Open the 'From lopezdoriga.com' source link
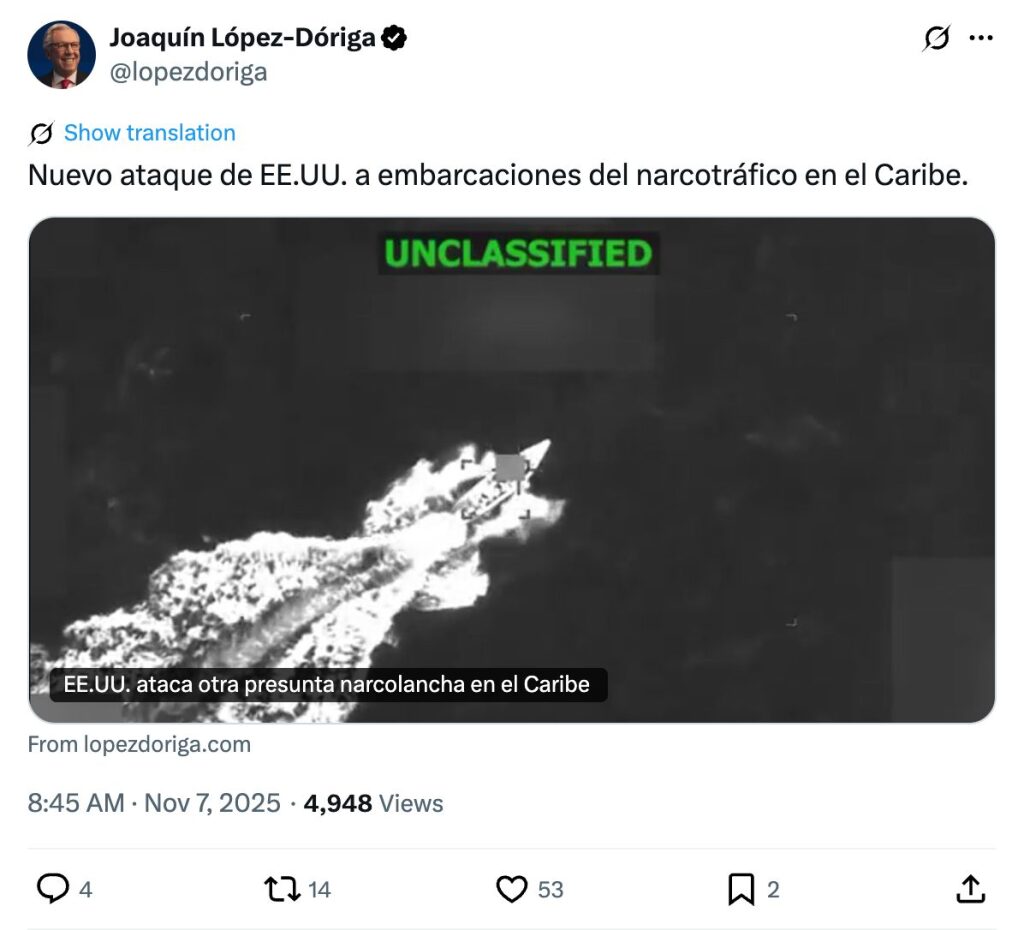This screenshot has width=1024, height=930. pos(139,744)
